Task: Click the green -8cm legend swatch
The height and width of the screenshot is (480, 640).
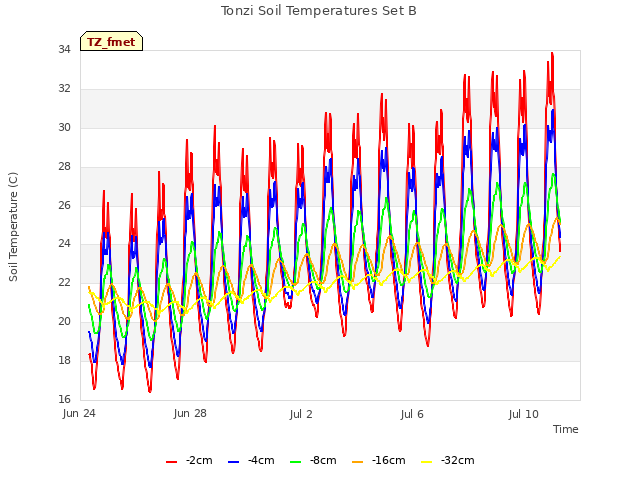Action: [x=296, y=462]
